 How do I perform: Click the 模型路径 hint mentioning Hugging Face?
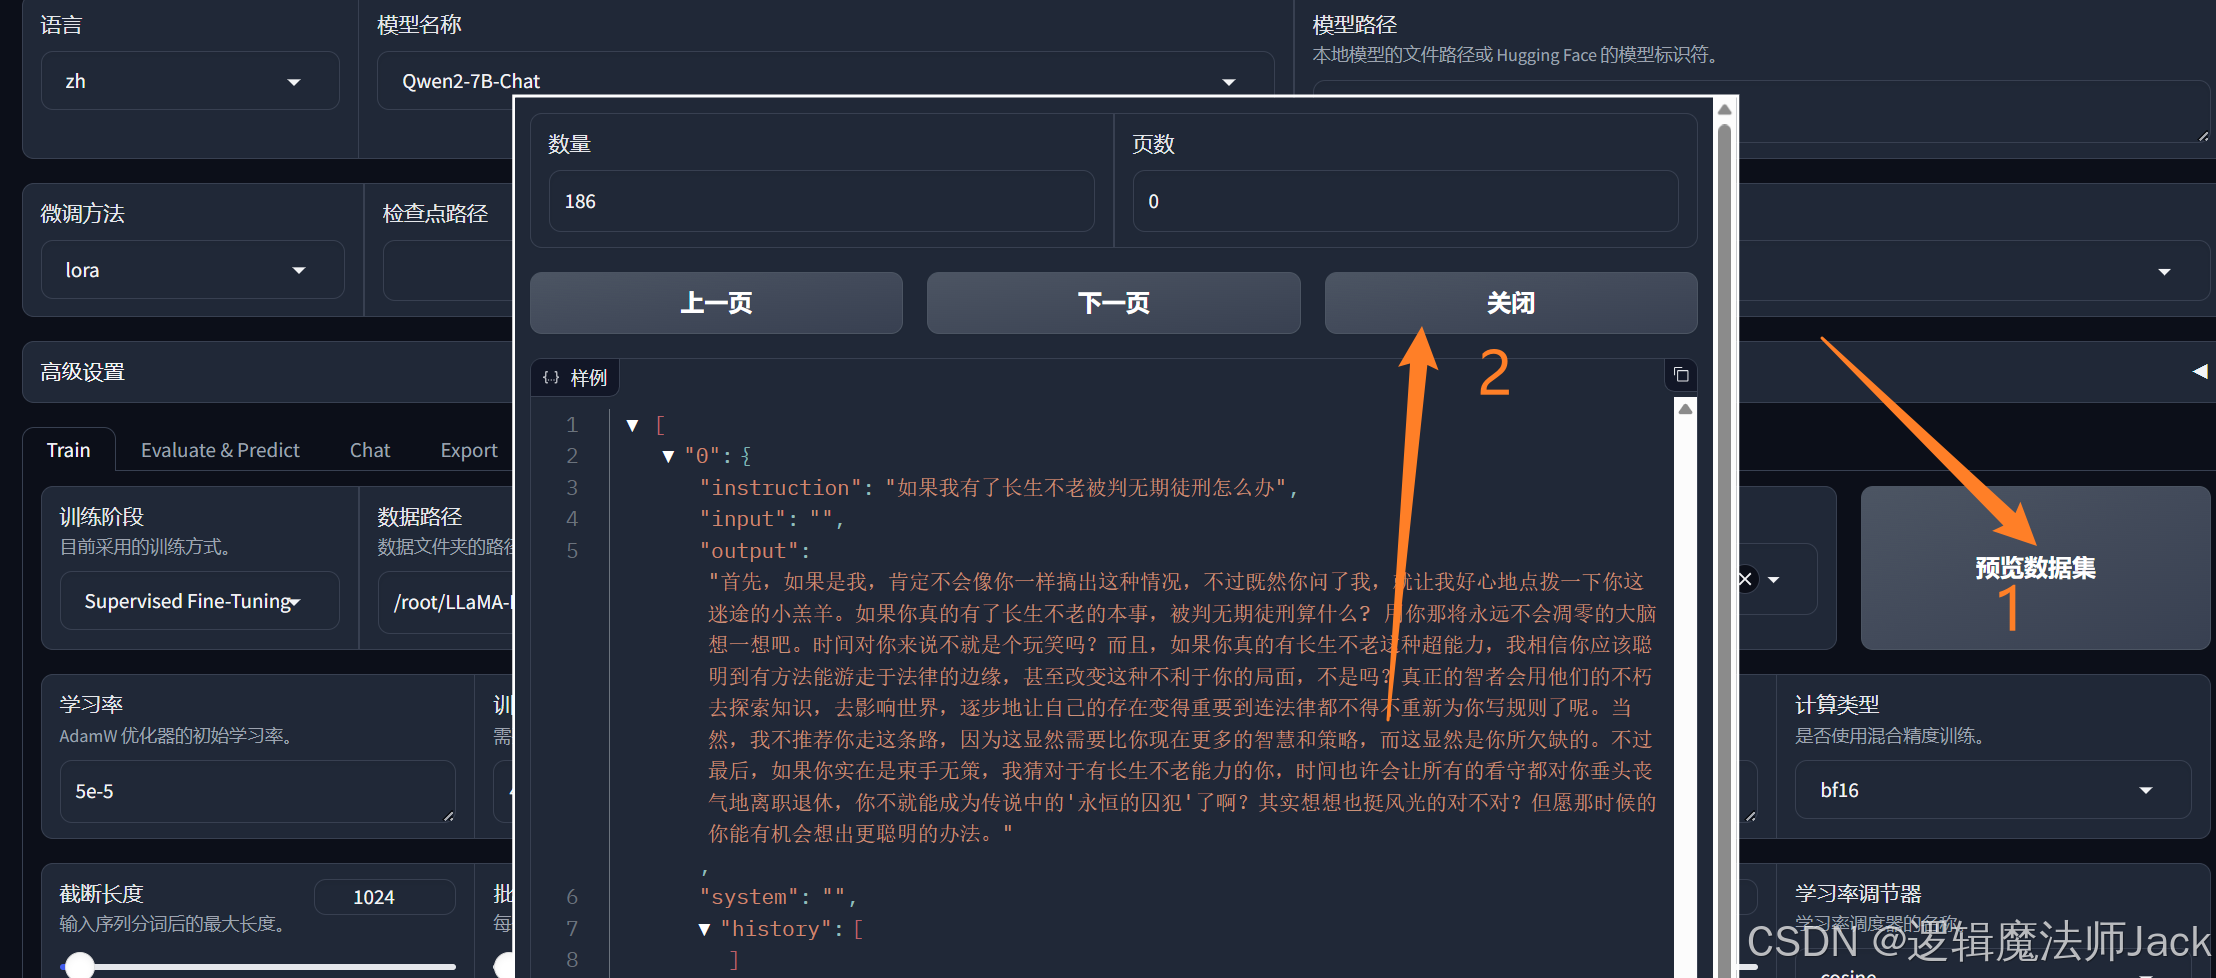click(1515, 55)
